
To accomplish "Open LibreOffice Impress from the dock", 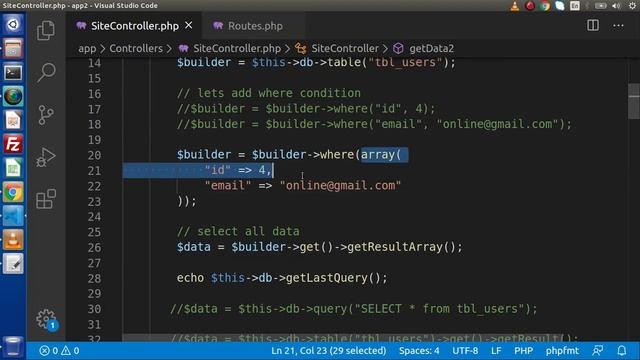I will point(13,120).
